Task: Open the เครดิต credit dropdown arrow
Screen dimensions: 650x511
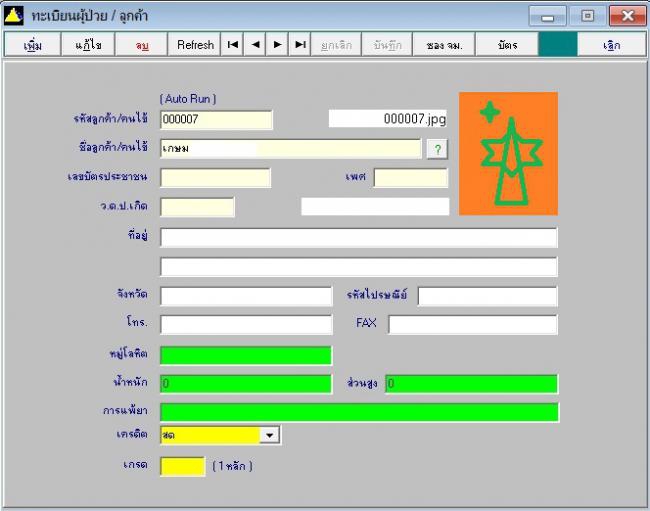Action: (x=269, y=435)
